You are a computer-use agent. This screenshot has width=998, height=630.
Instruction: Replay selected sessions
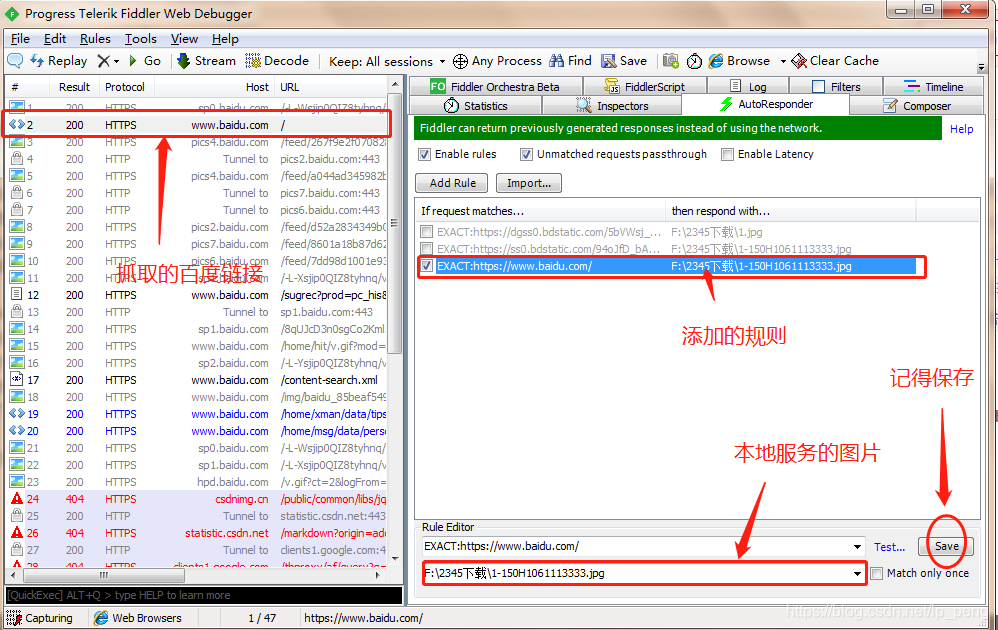point(59,61)
